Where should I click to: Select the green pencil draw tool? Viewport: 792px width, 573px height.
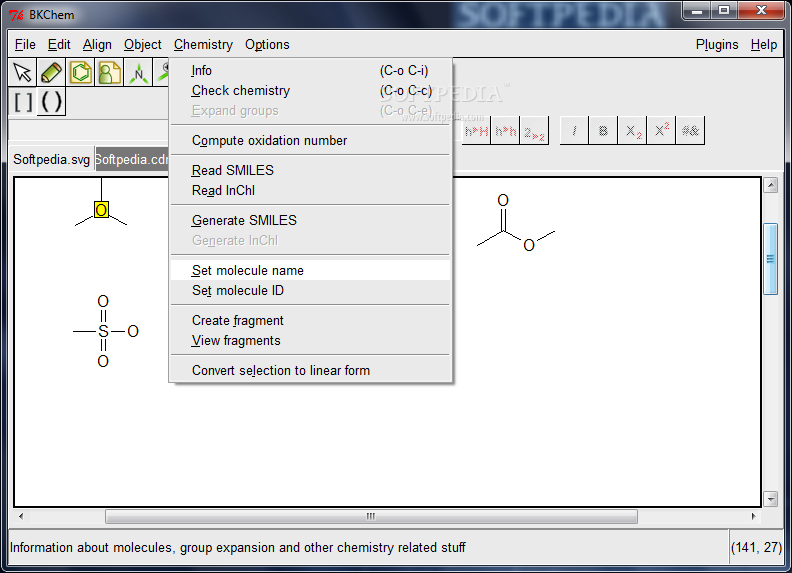point(52,72)
